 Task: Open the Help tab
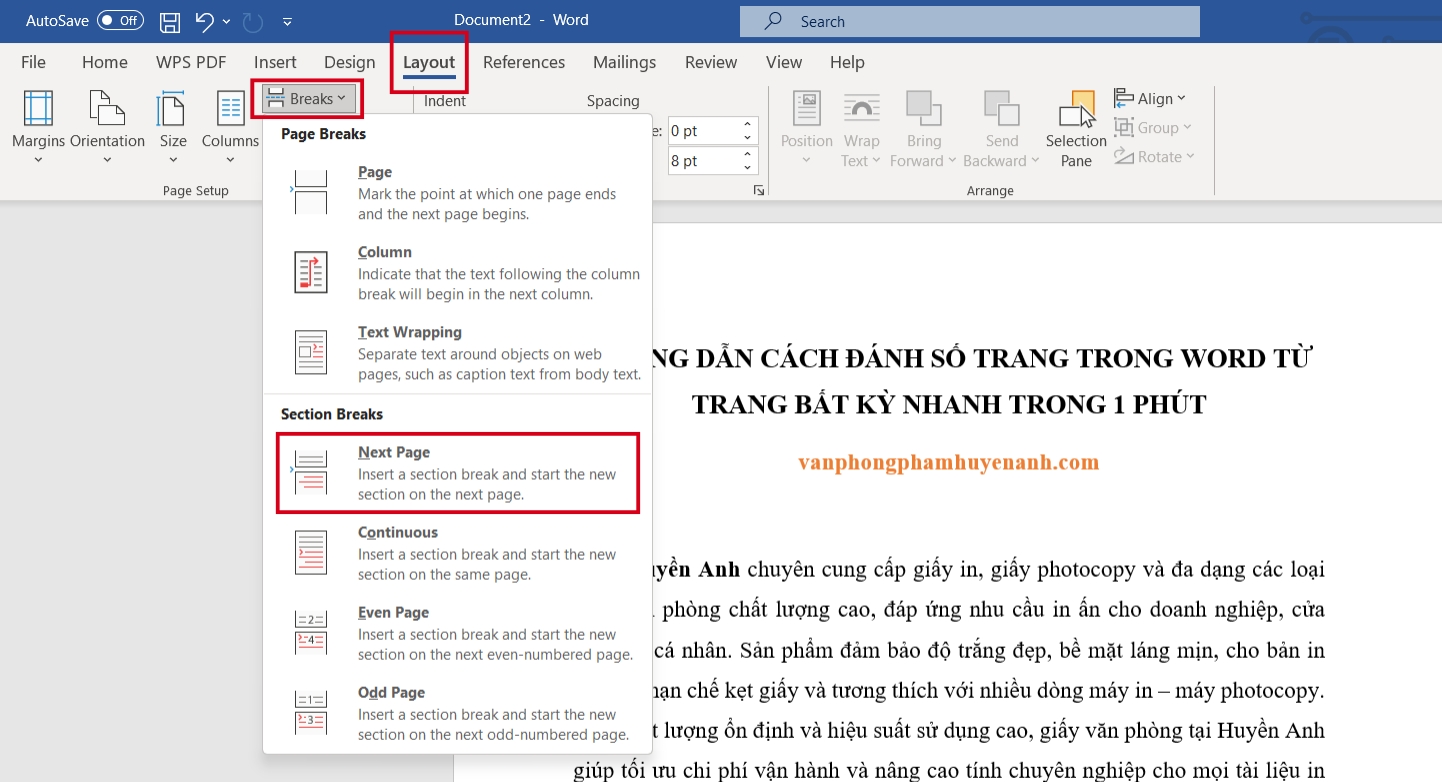click(x=847, y=62)
